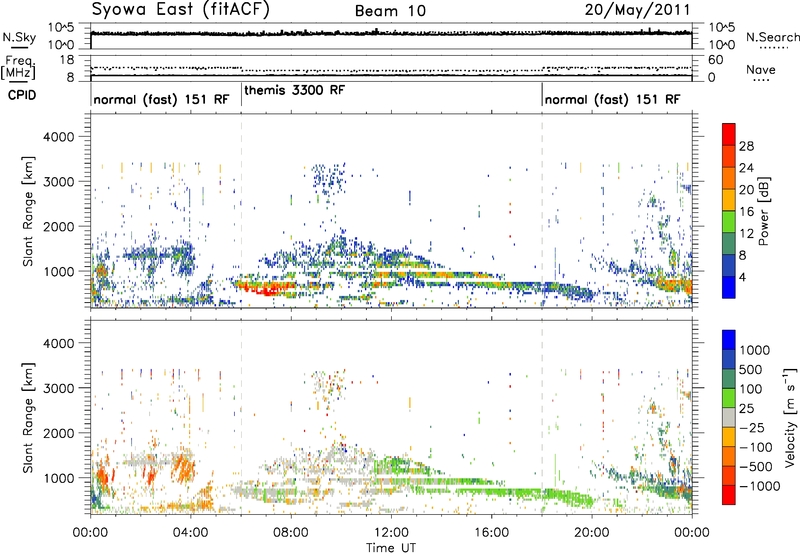
Task: Select the 'Beam 10' label
Action: 390,11
